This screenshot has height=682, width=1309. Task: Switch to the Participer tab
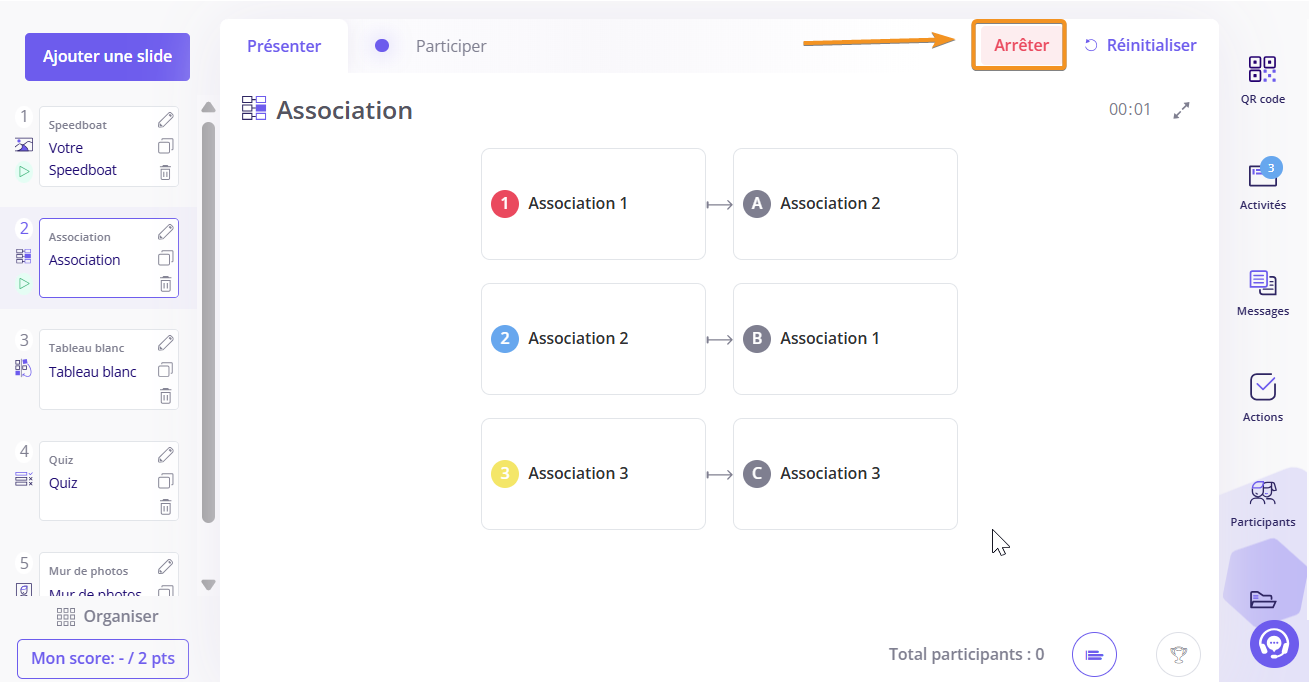[x=451, y=46]
